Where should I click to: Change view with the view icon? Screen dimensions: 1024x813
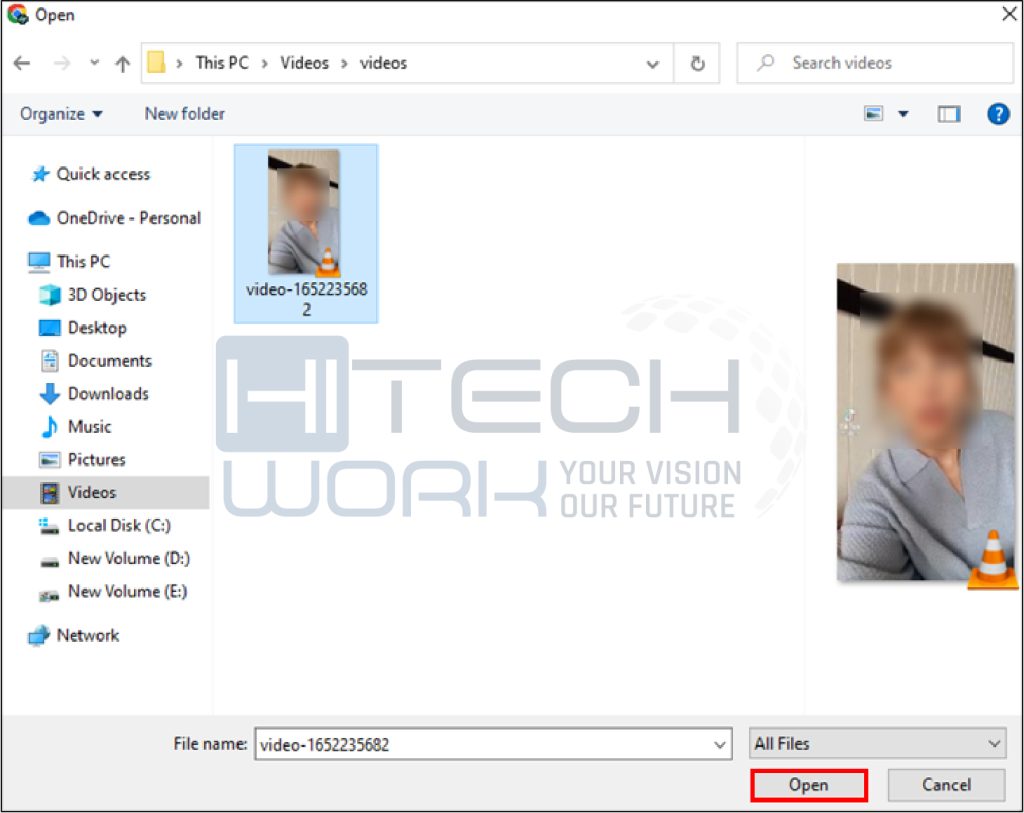873,114
